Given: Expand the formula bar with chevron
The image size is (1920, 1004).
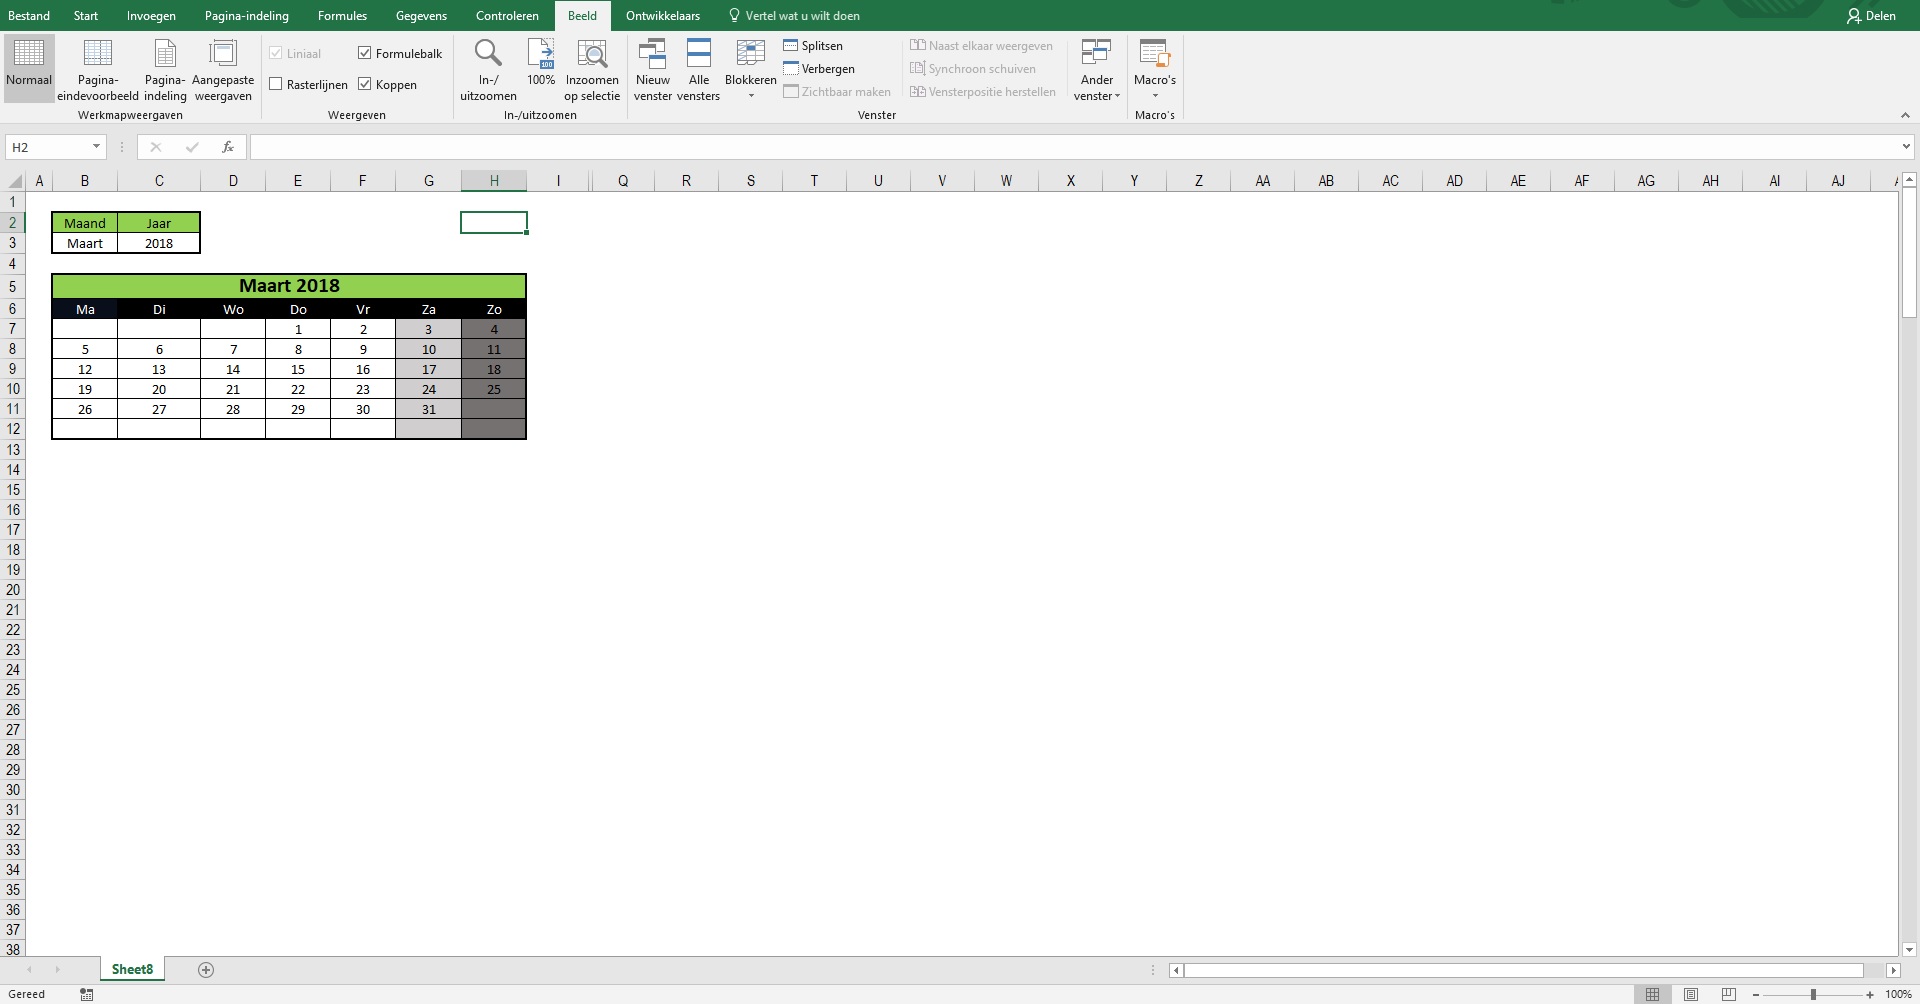Looking at the screenshot, I should pyautogui.click(x=1906, y=147).
